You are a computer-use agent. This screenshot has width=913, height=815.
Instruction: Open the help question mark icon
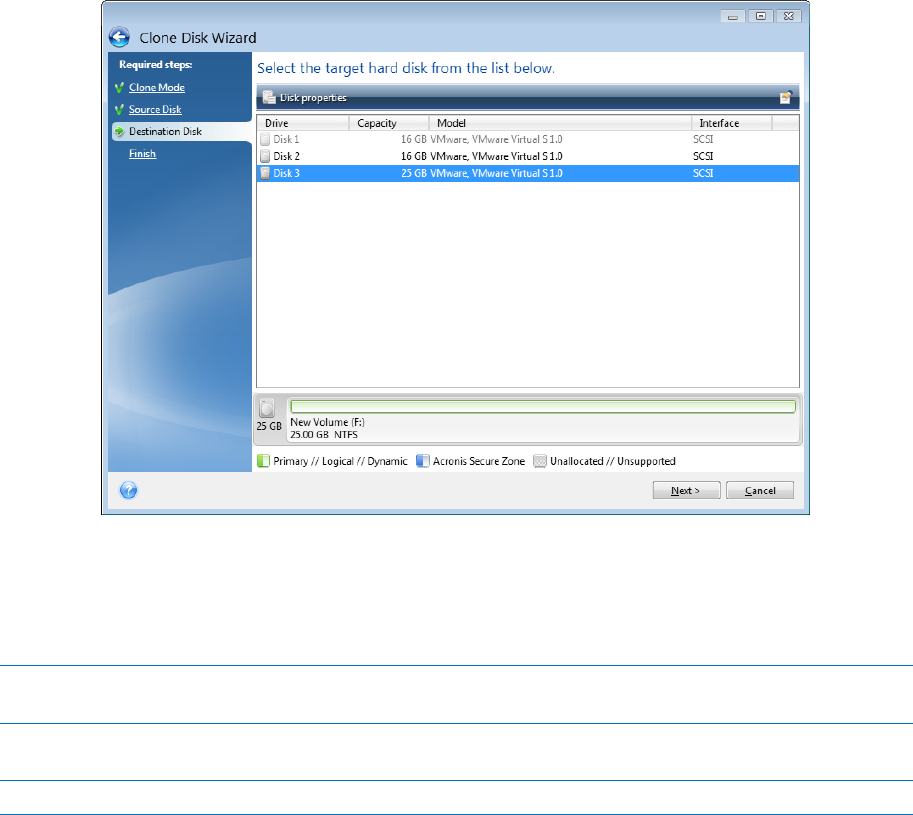(x=128, y=490)
